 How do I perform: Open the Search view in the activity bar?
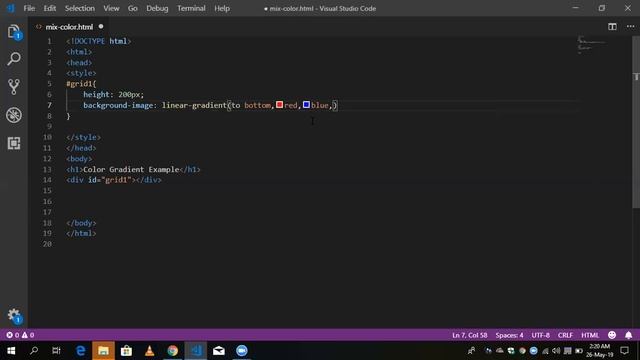14,59
